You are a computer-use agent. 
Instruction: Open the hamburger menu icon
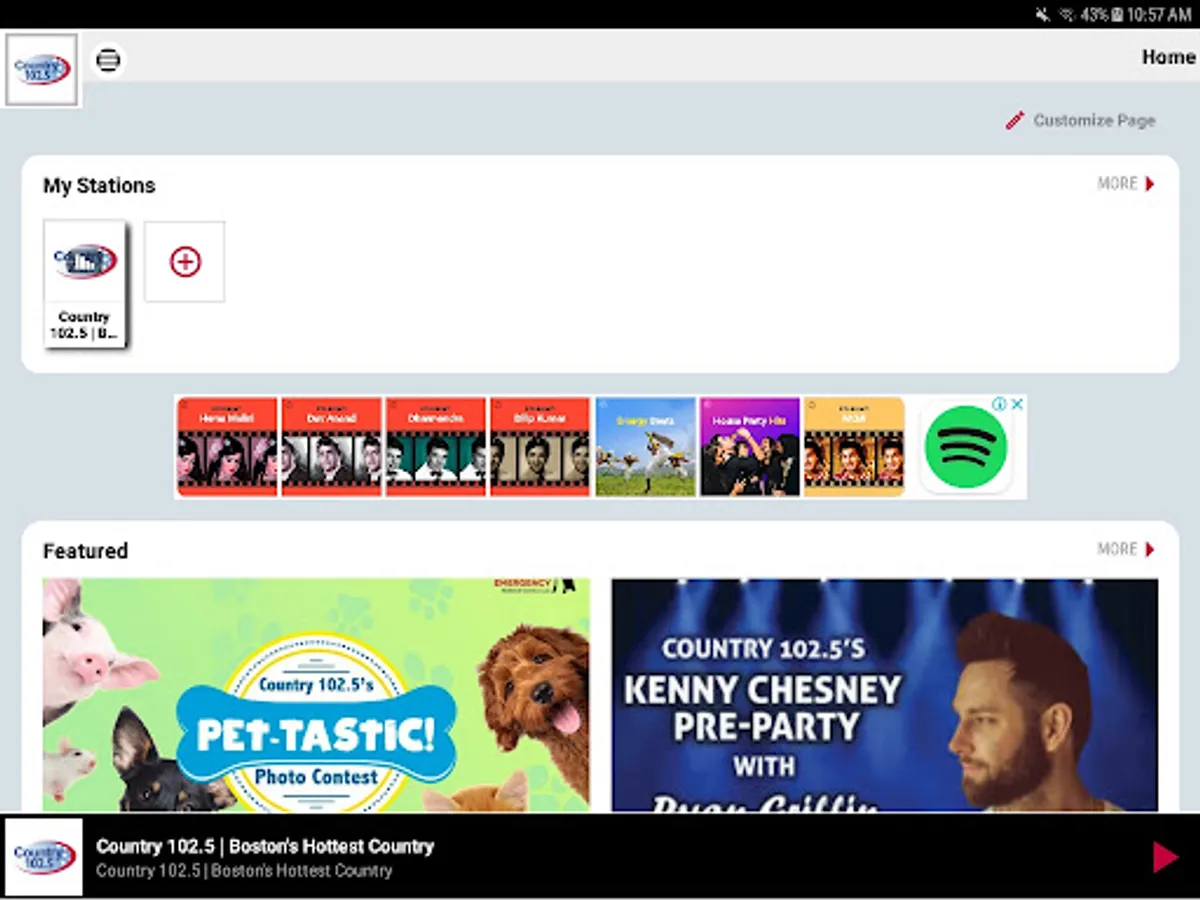(x=108, y=60)
